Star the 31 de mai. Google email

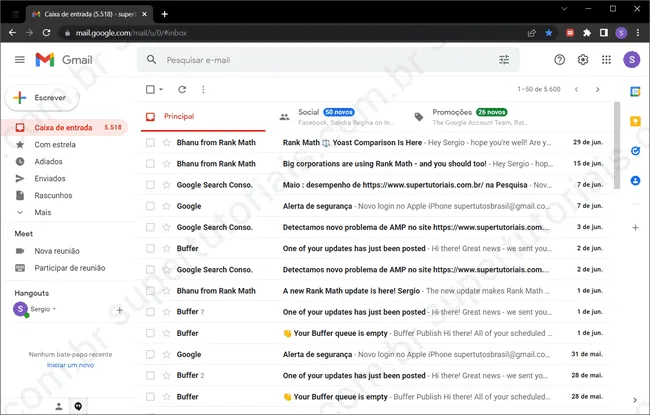pos(166,354)
